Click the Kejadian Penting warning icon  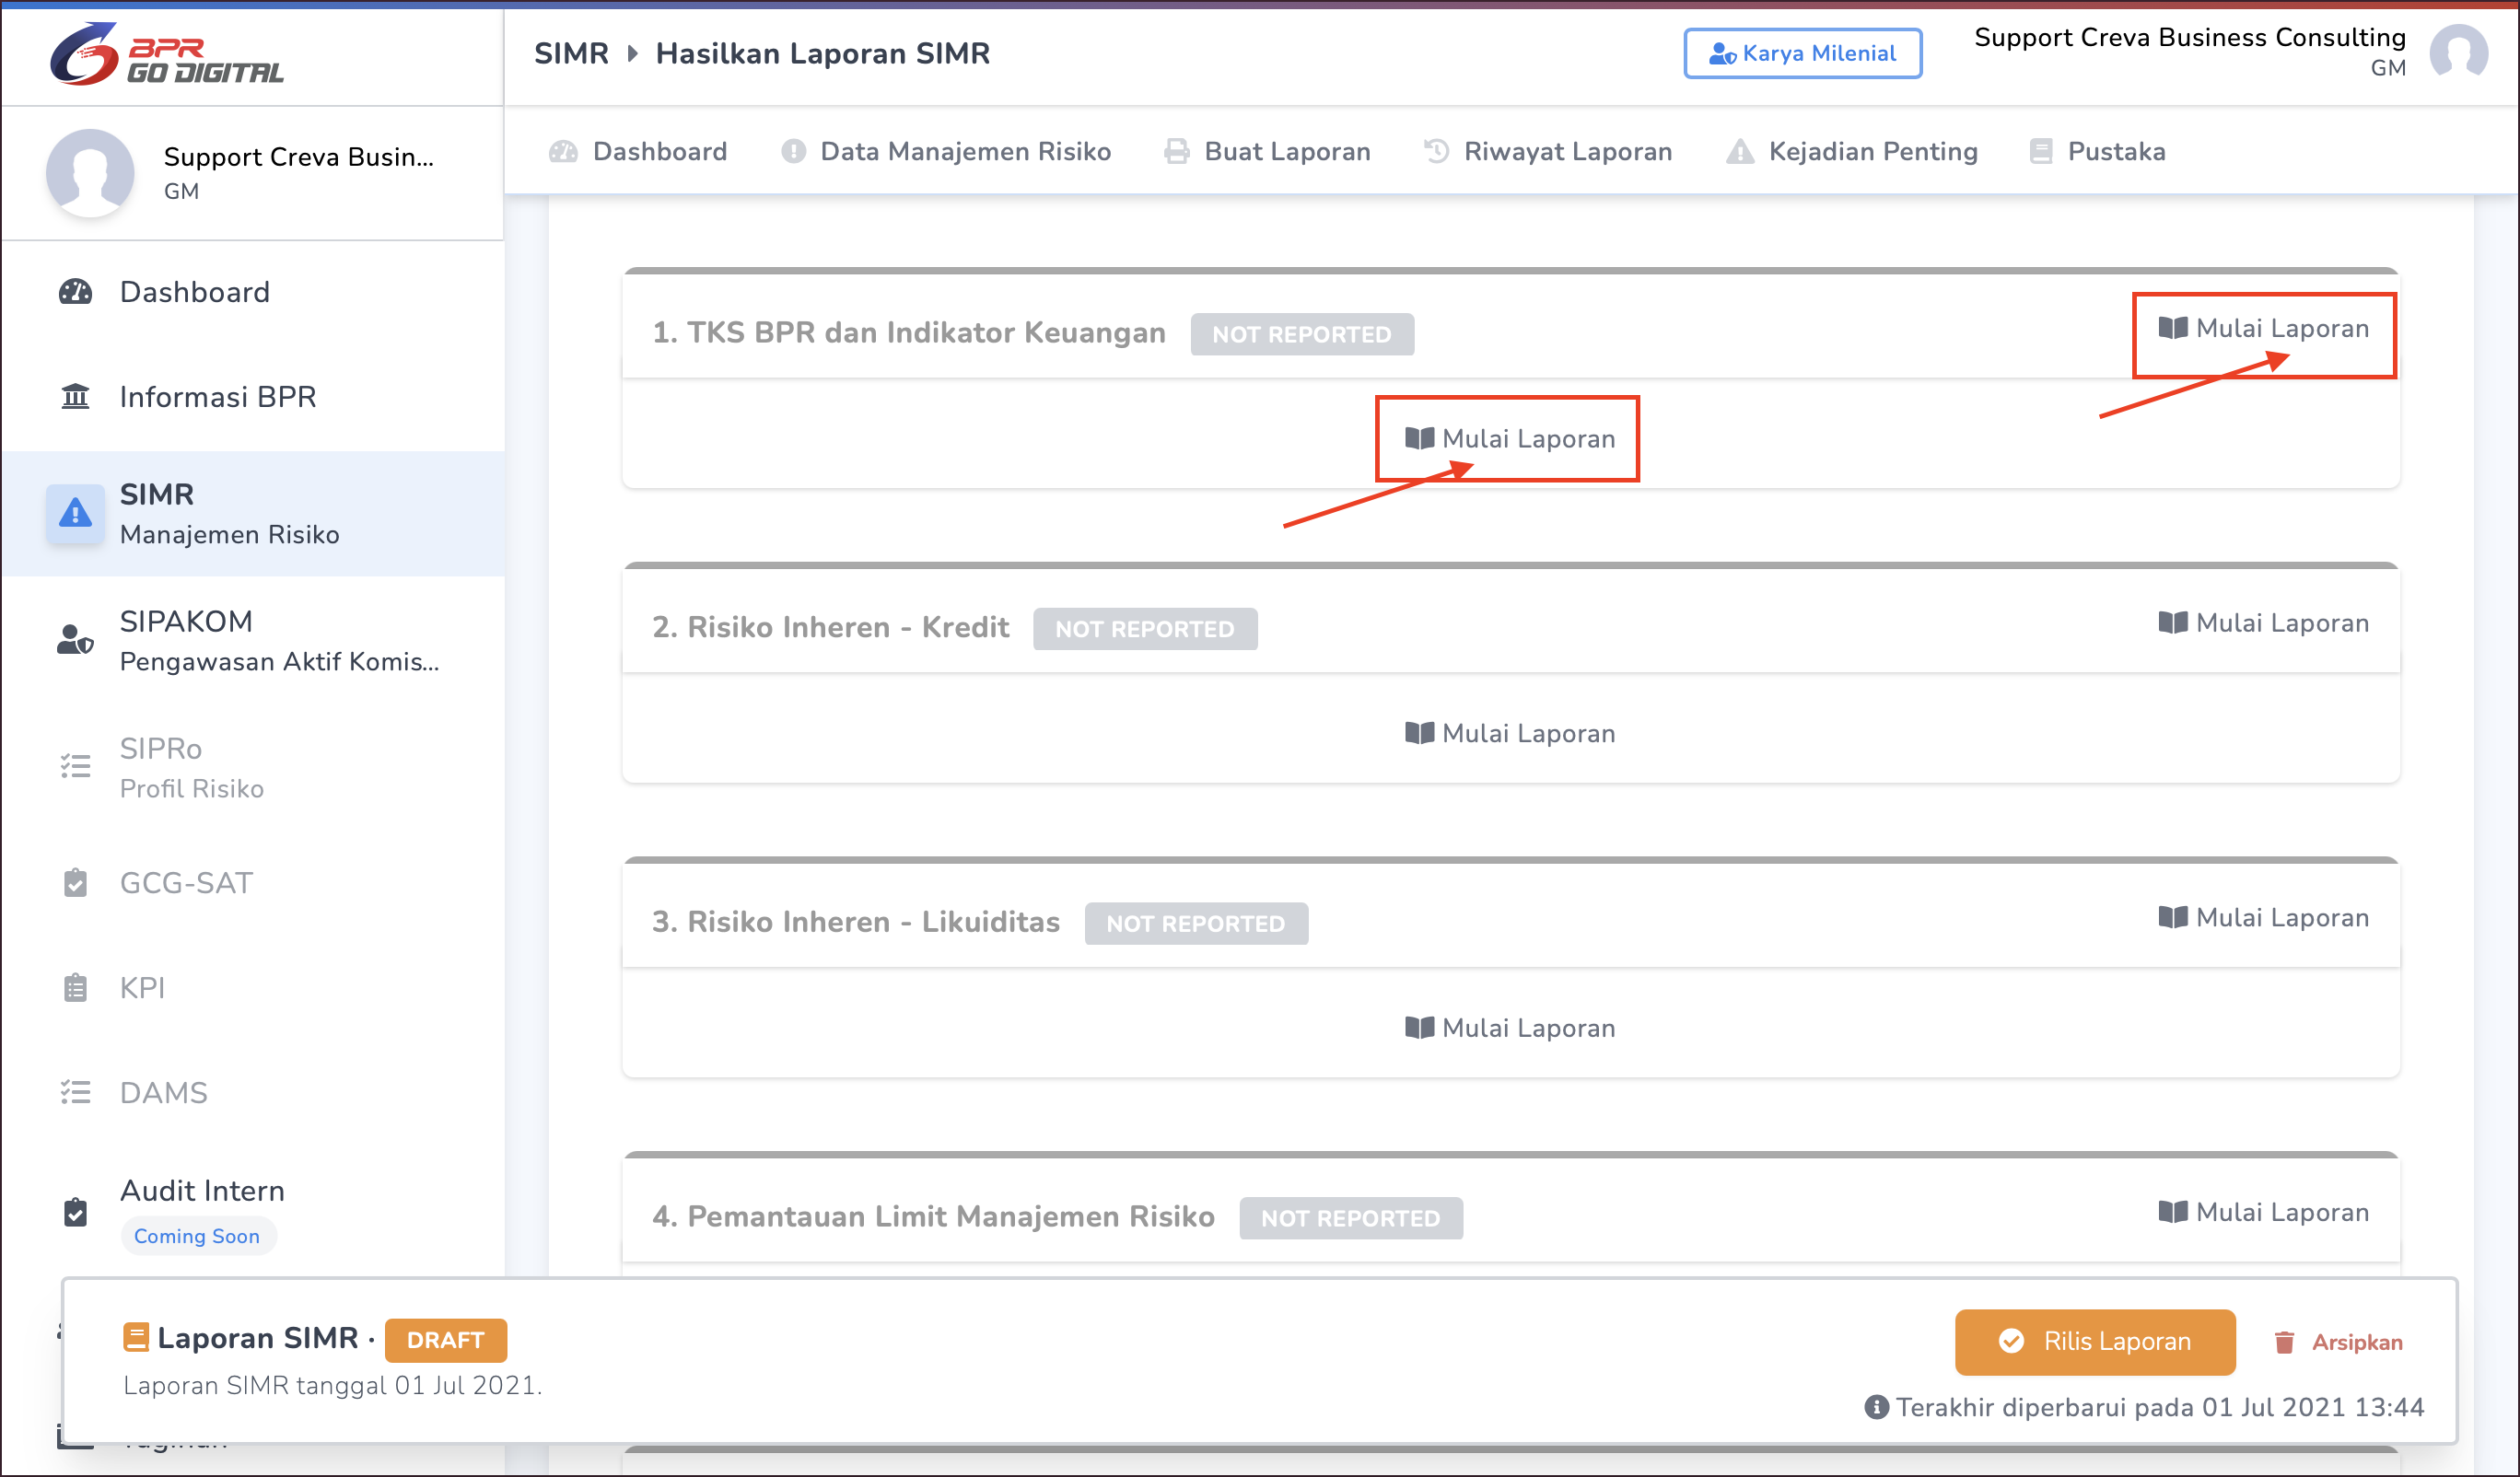click(x=1740, y=151)
